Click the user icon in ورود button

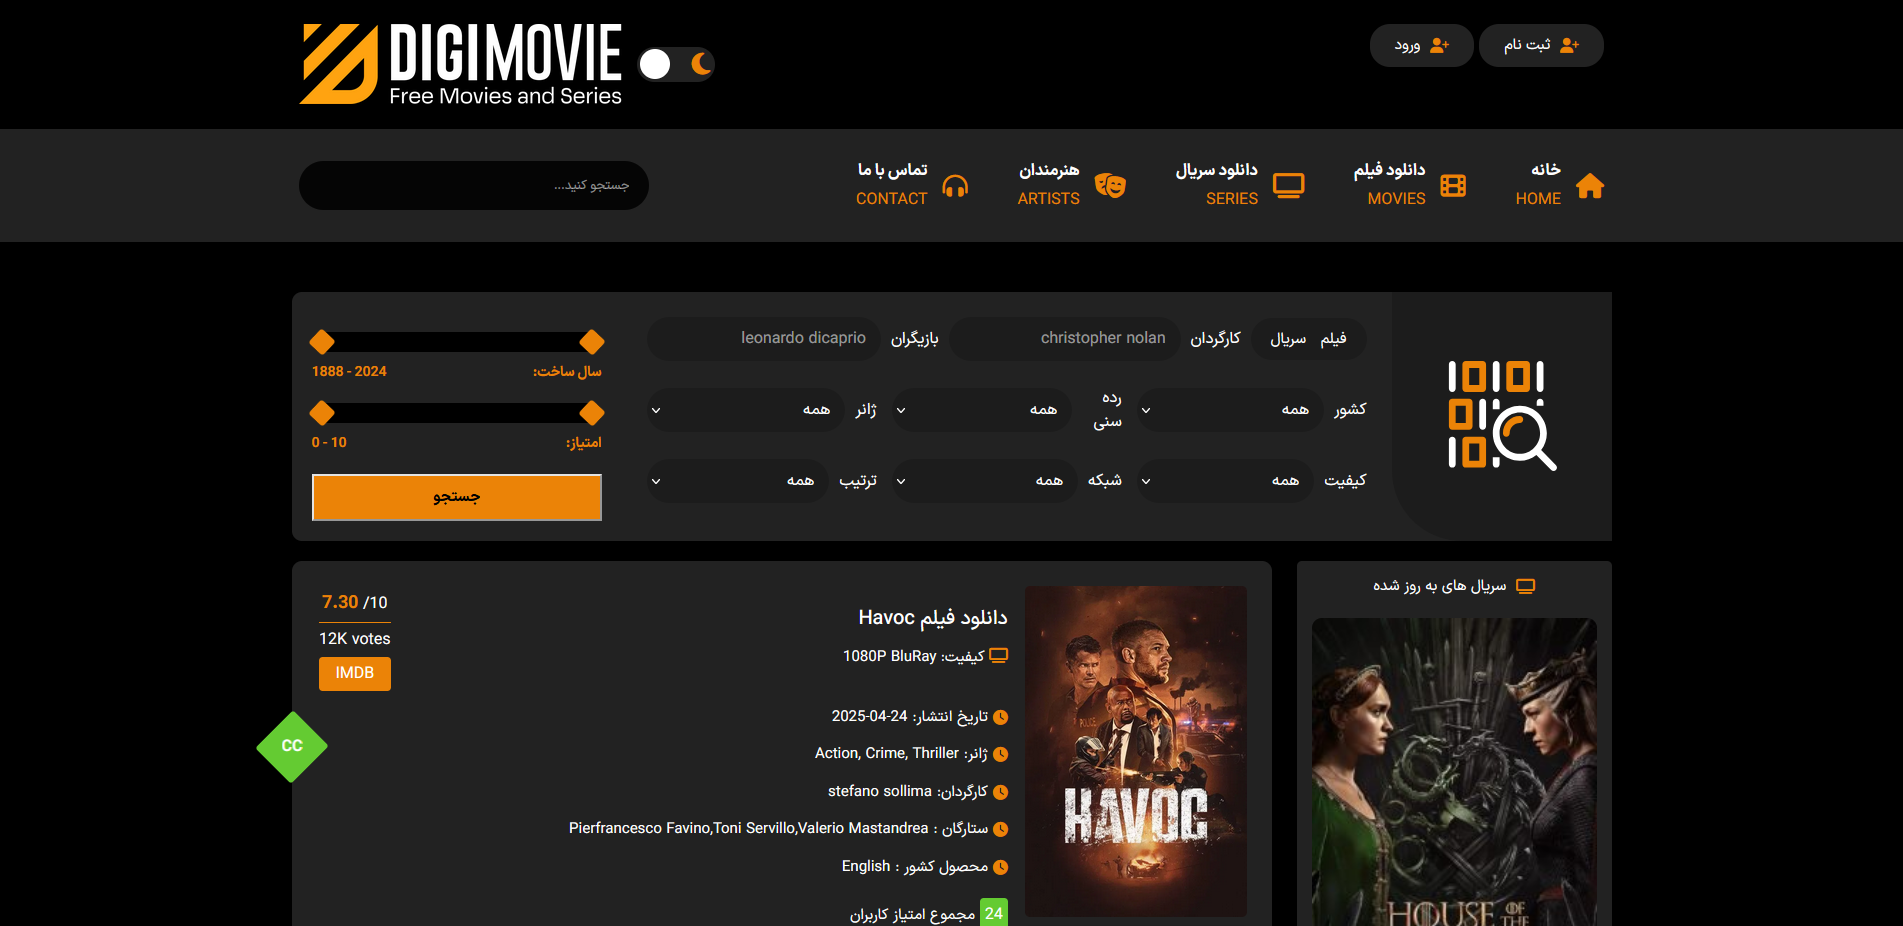click(x=1439, y=45)
